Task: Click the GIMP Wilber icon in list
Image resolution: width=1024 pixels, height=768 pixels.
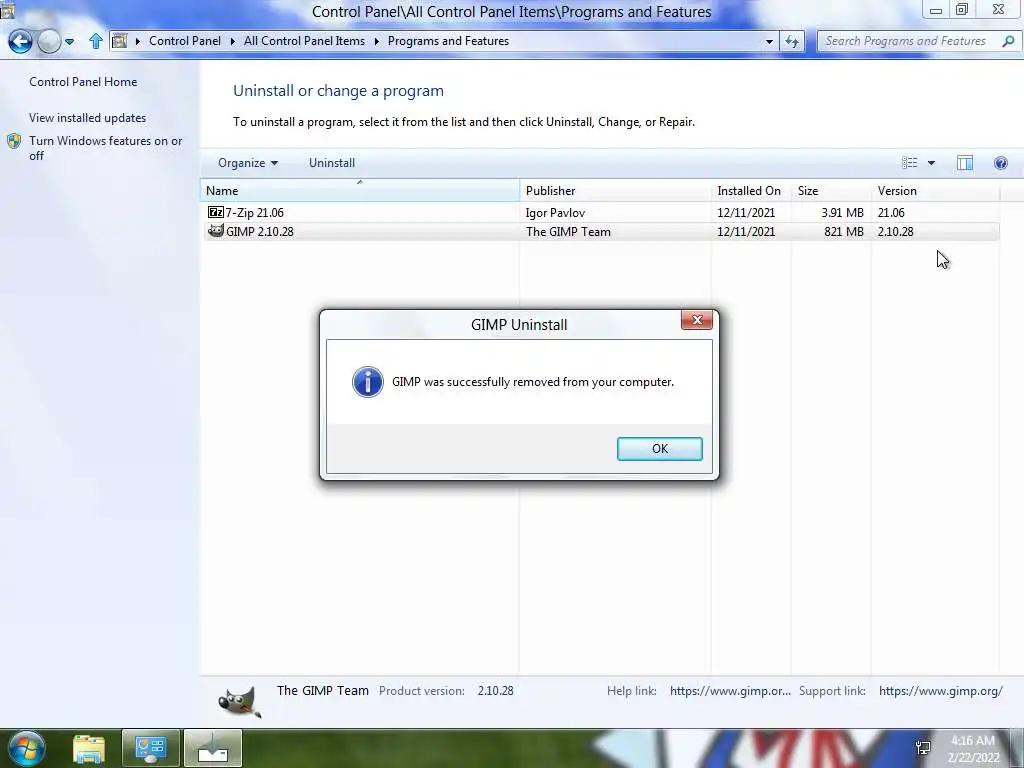Action: pos(216,231)
